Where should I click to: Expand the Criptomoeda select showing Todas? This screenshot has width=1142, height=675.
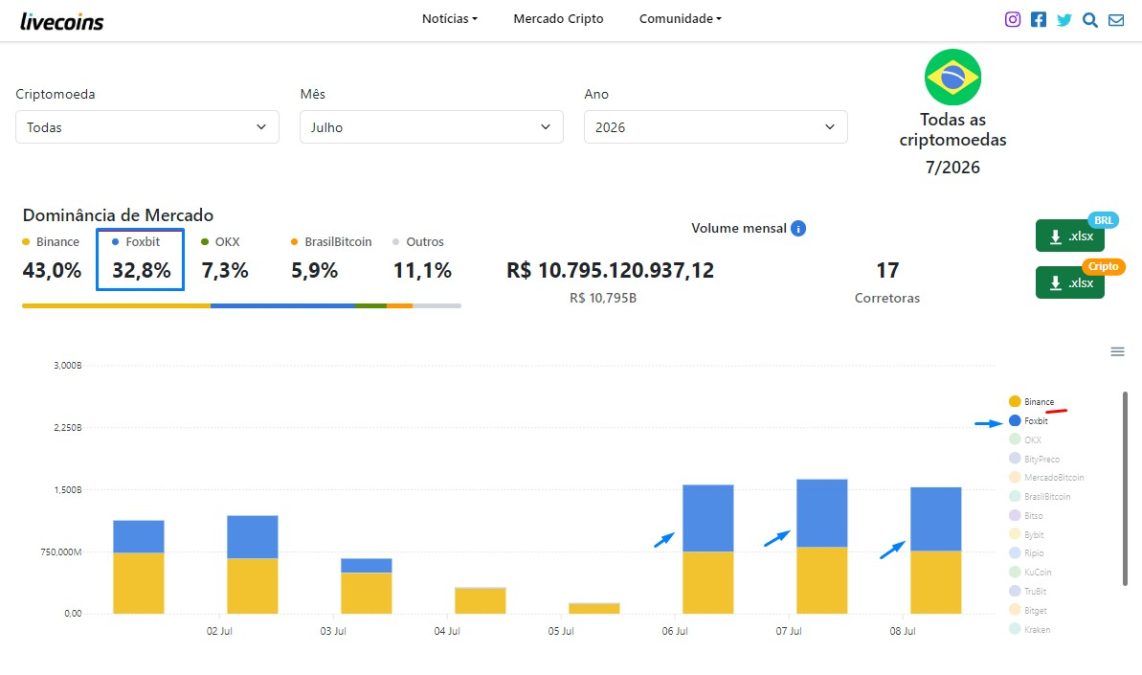147,127
